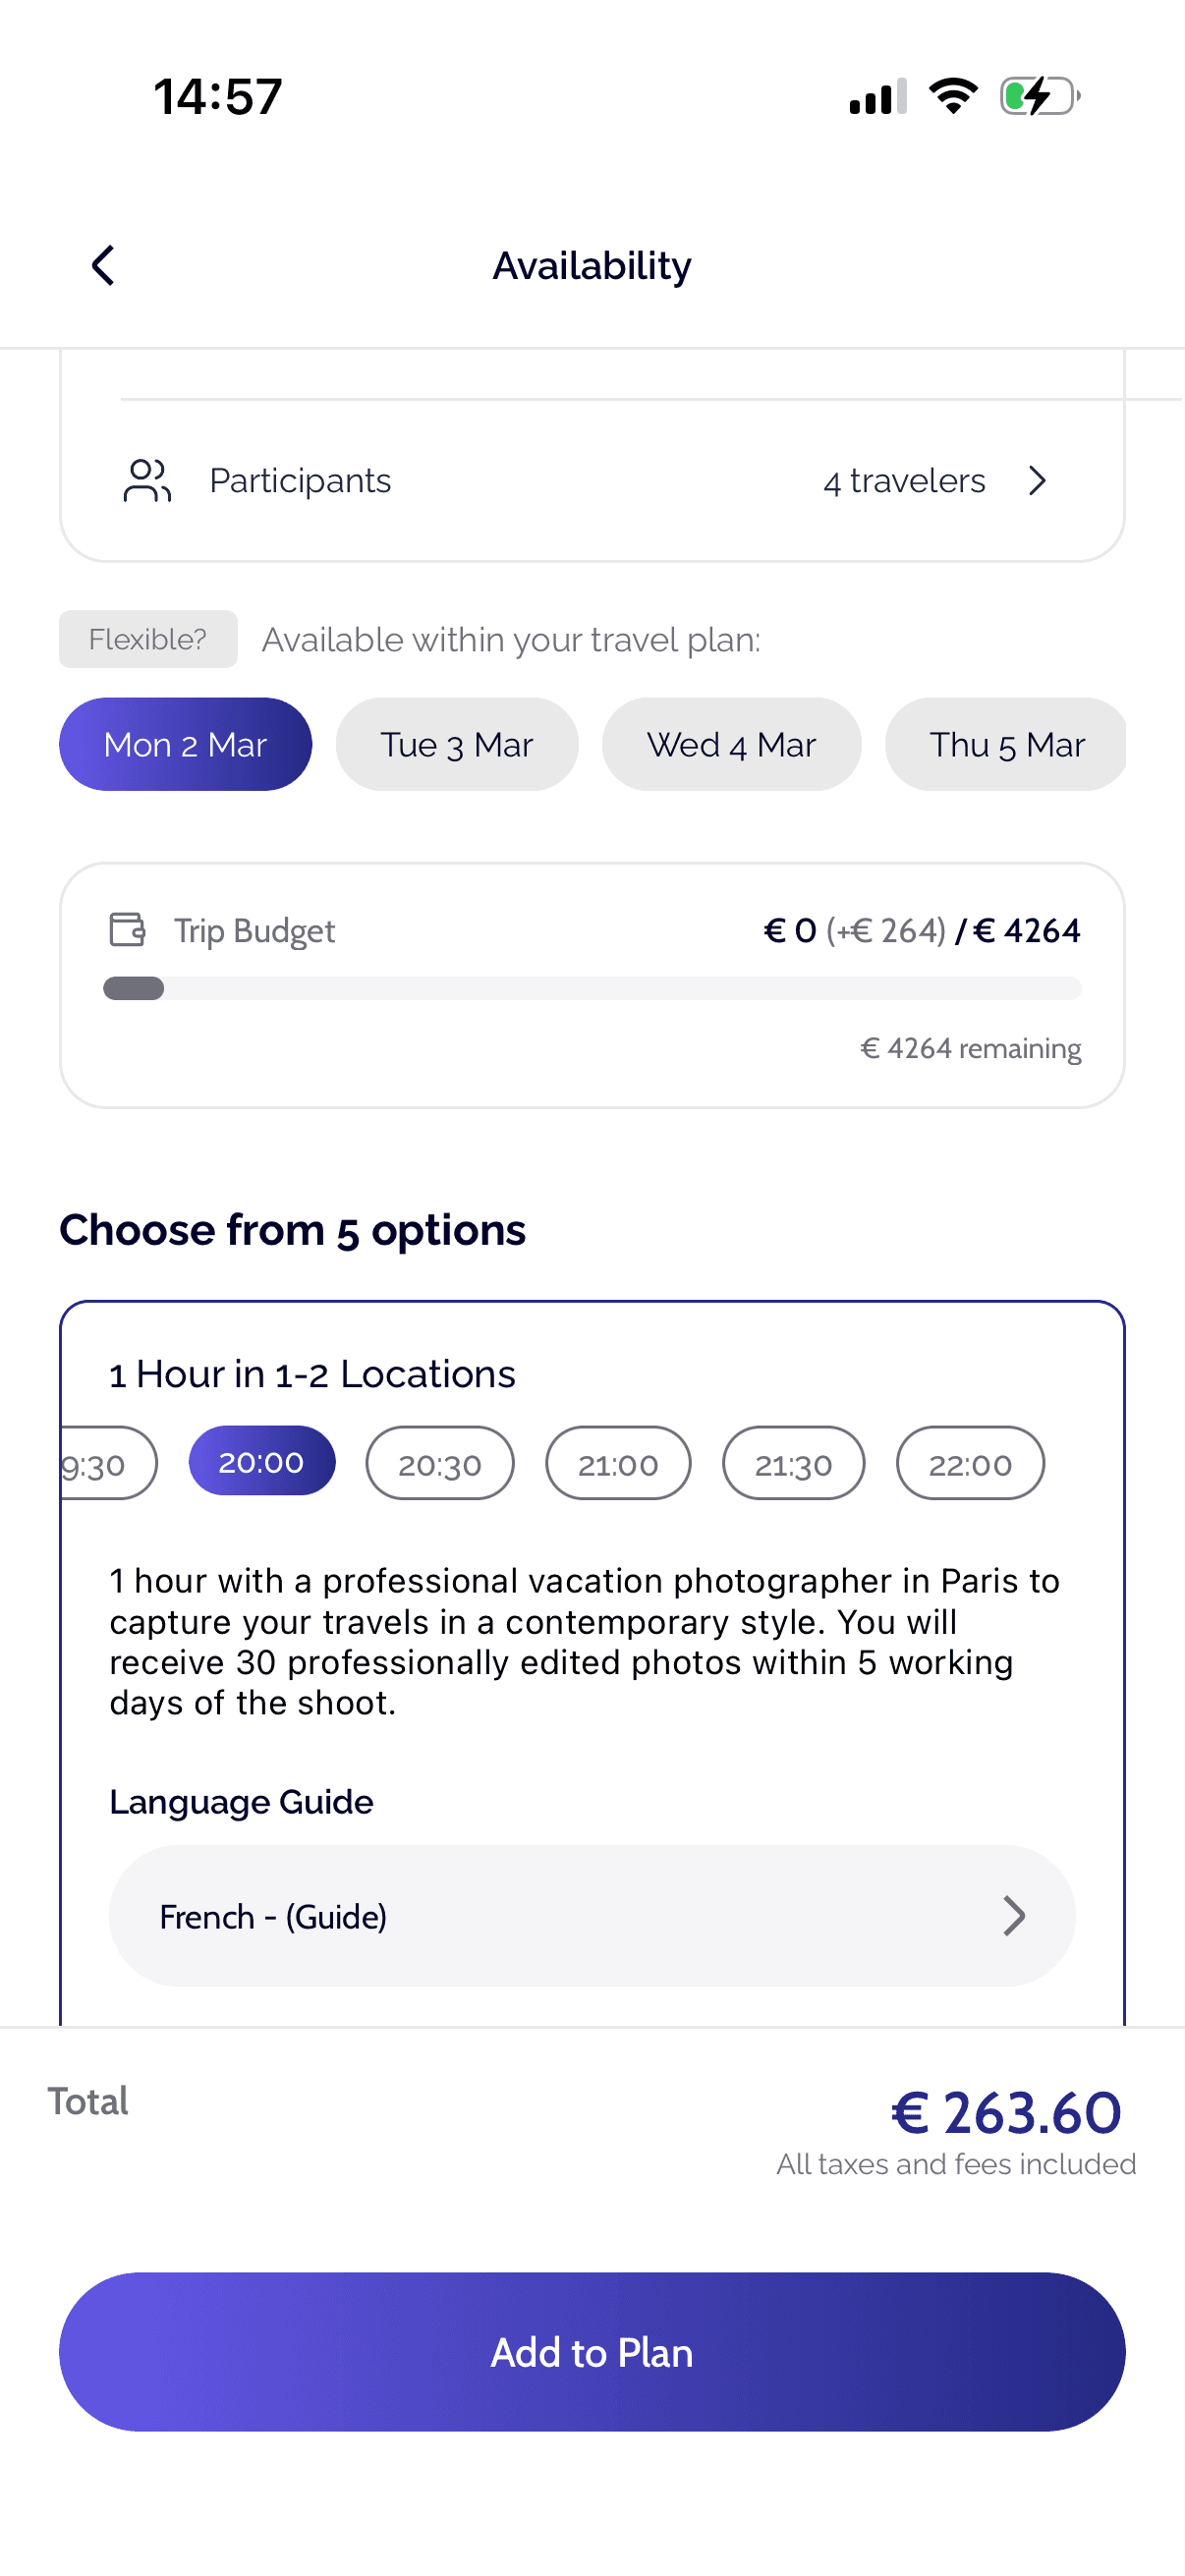Tap the Trip Budget progress bar
Screen dimensions: 1185x2576
click(592, 988)
